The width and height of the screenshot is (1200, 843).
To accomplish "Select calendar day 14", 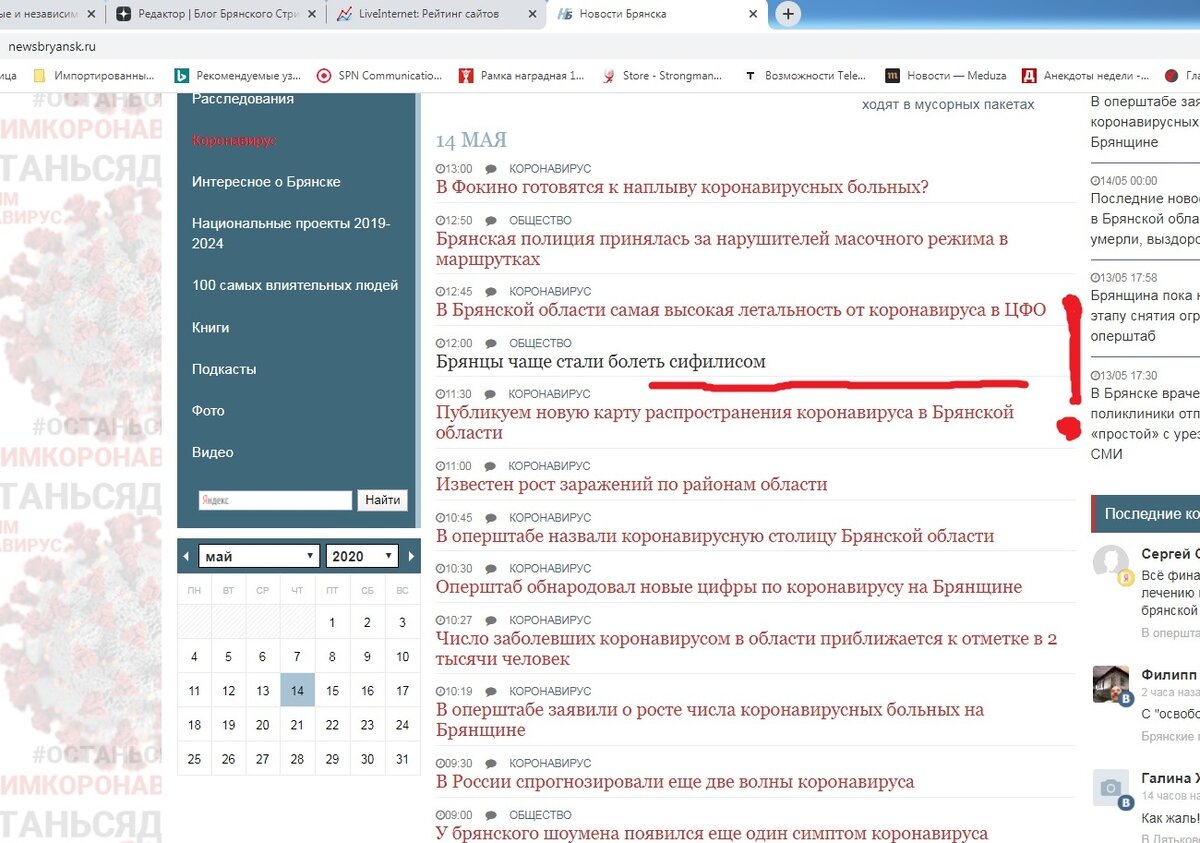I will pyautogui.click(x=297, y=690).
